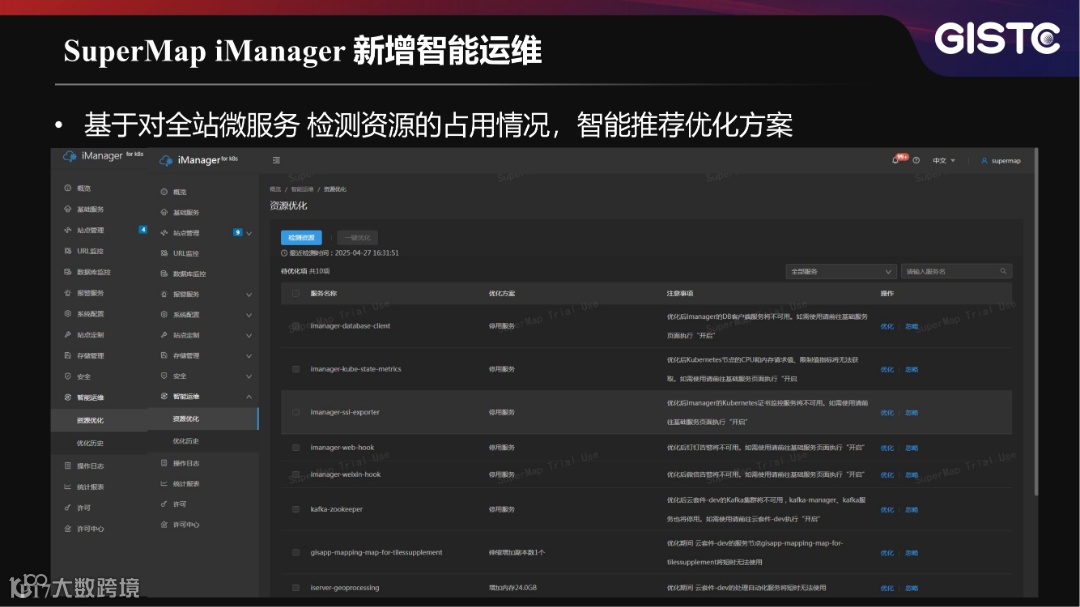
Task: Tick checkbox for gisapp-mapping-map-for-tilessupplement row
Action: tap(295, 553)
